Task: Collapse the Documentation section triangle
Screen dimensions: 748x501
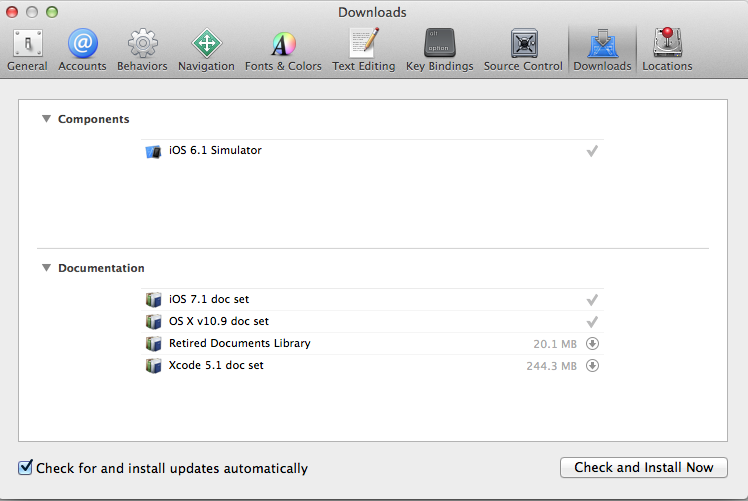Action: pos(46,268)
